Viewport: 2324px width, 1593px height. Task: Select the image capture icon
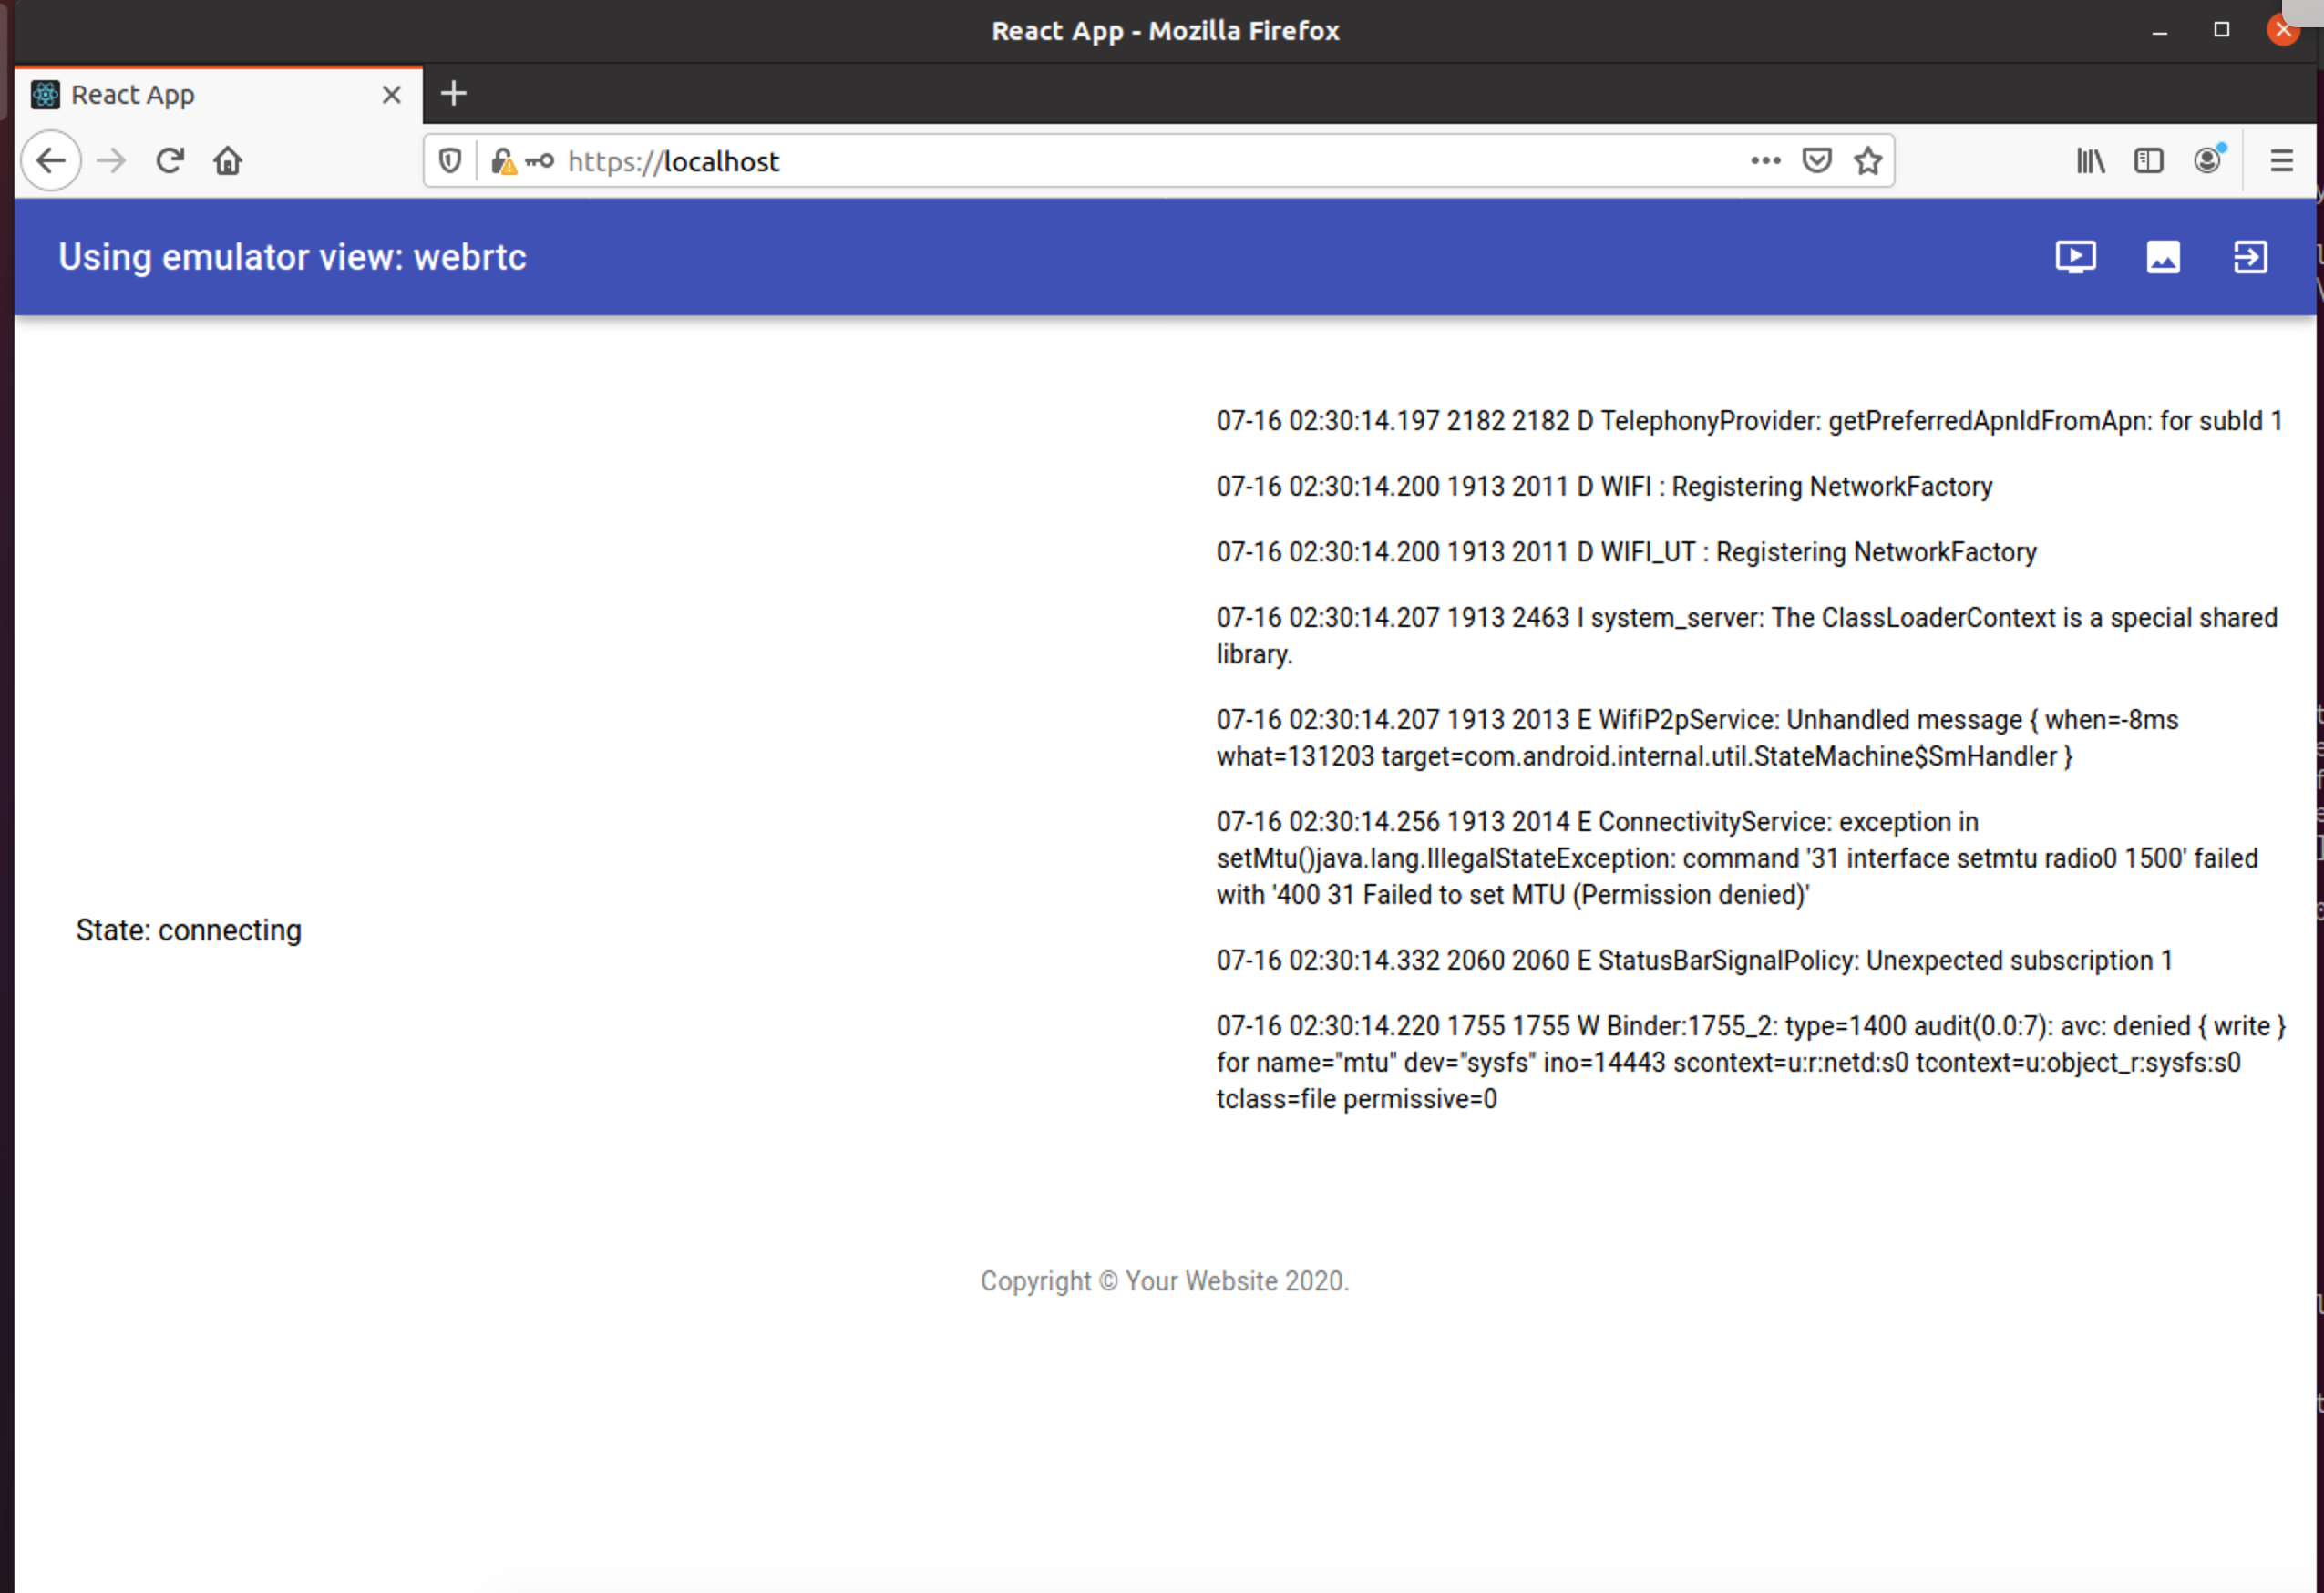coord(2162,257)
